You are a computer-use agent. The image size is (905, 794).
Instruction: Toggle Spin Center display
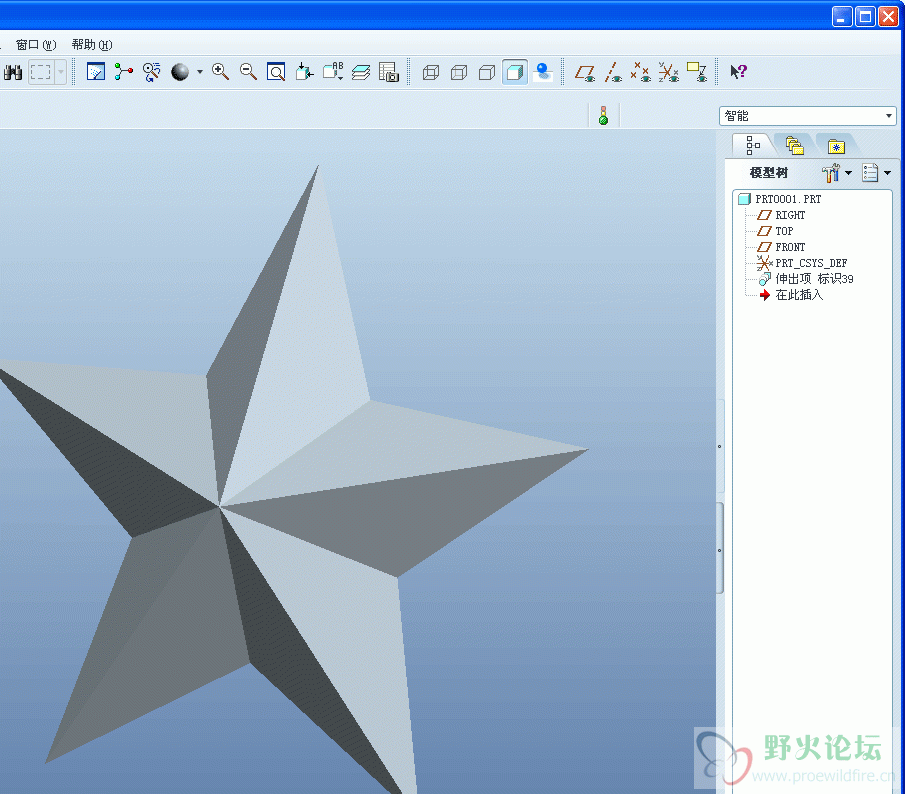[124, 72]
